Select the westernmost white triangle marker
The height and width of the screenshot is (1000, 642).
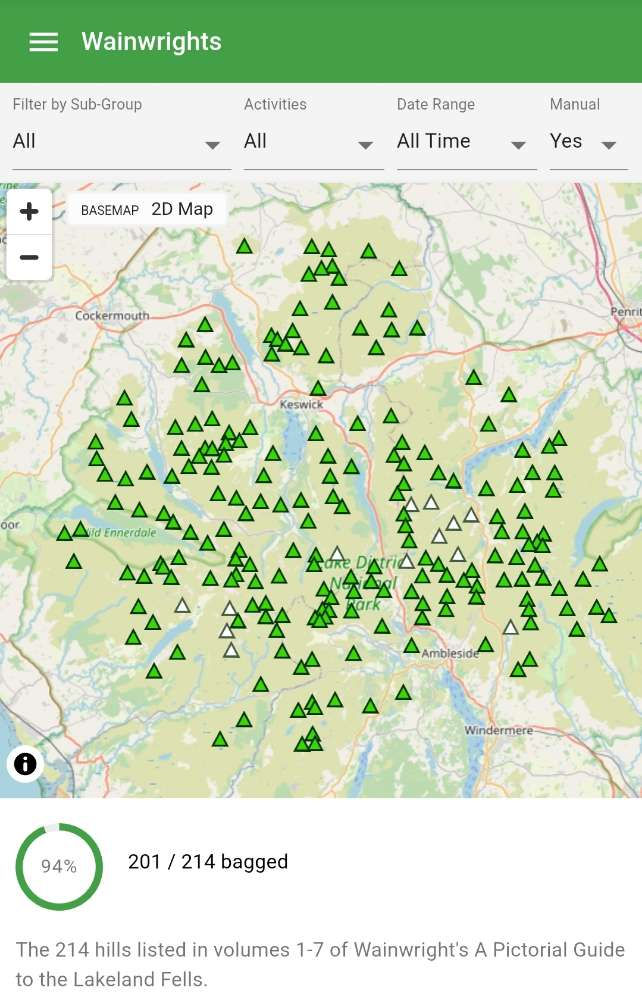click(182, 605)
